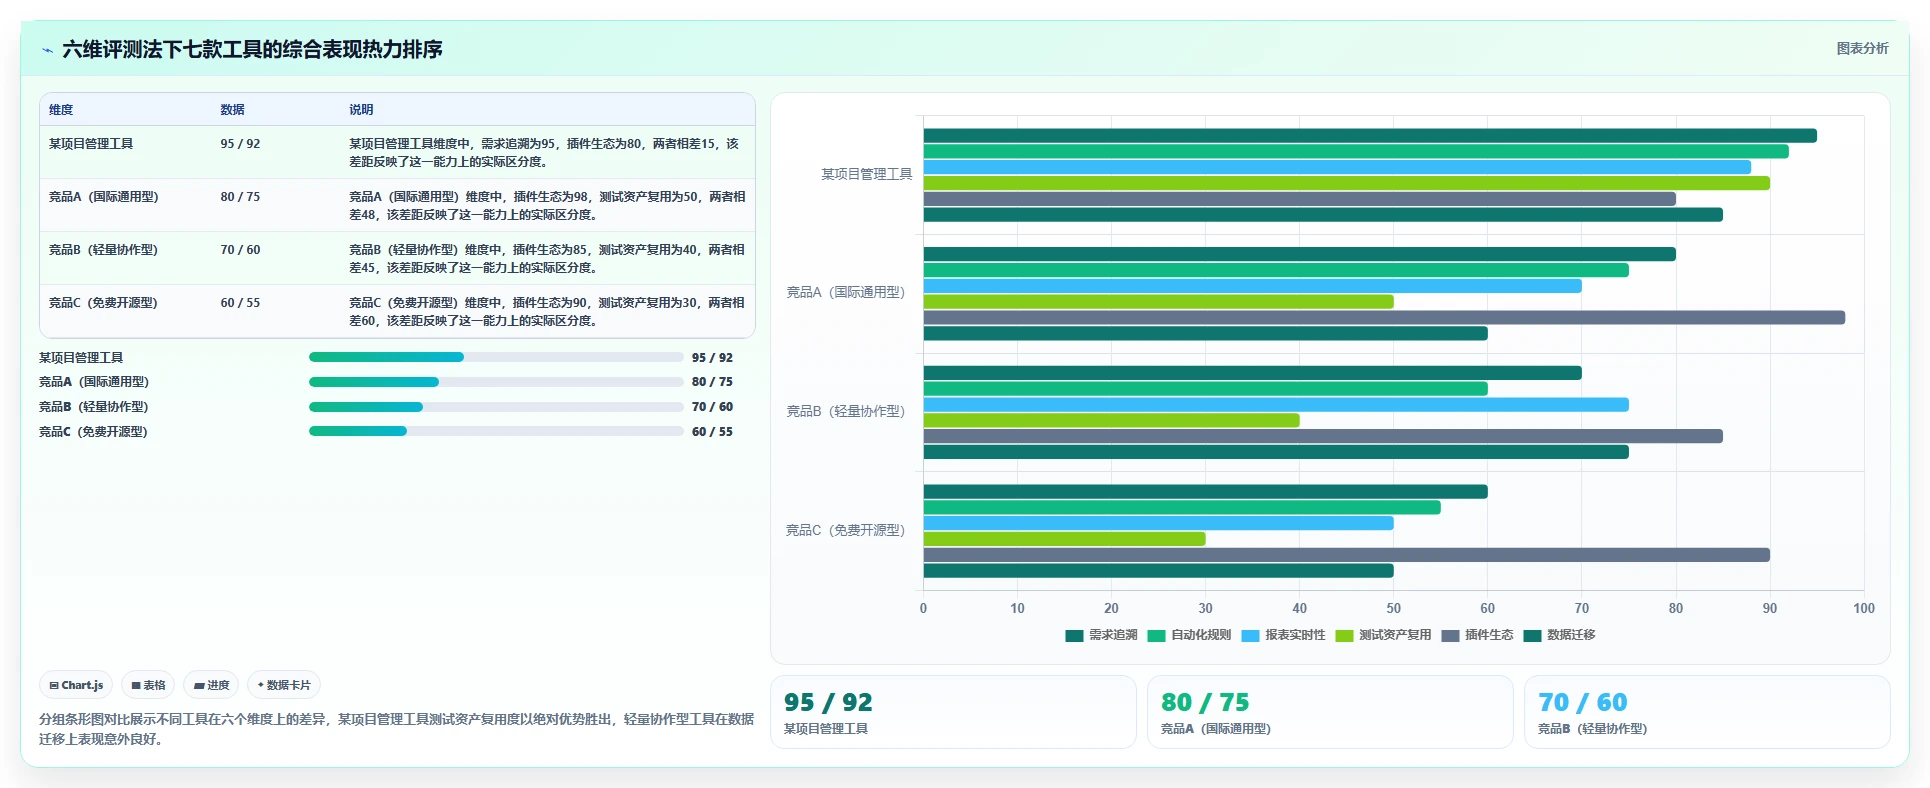Click 某项目管理工具's lime 测试资产复用 bar
Viewport: 1930px width, 788px height.
pos(1347,183)
